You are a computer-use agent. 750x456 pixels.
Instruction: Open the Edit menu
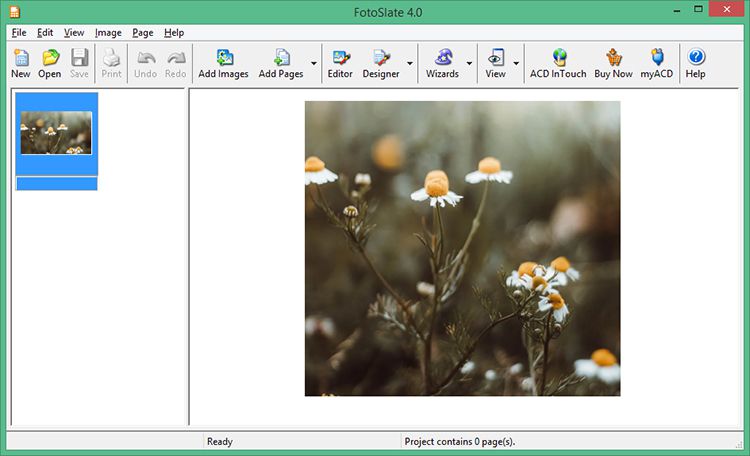45,33
